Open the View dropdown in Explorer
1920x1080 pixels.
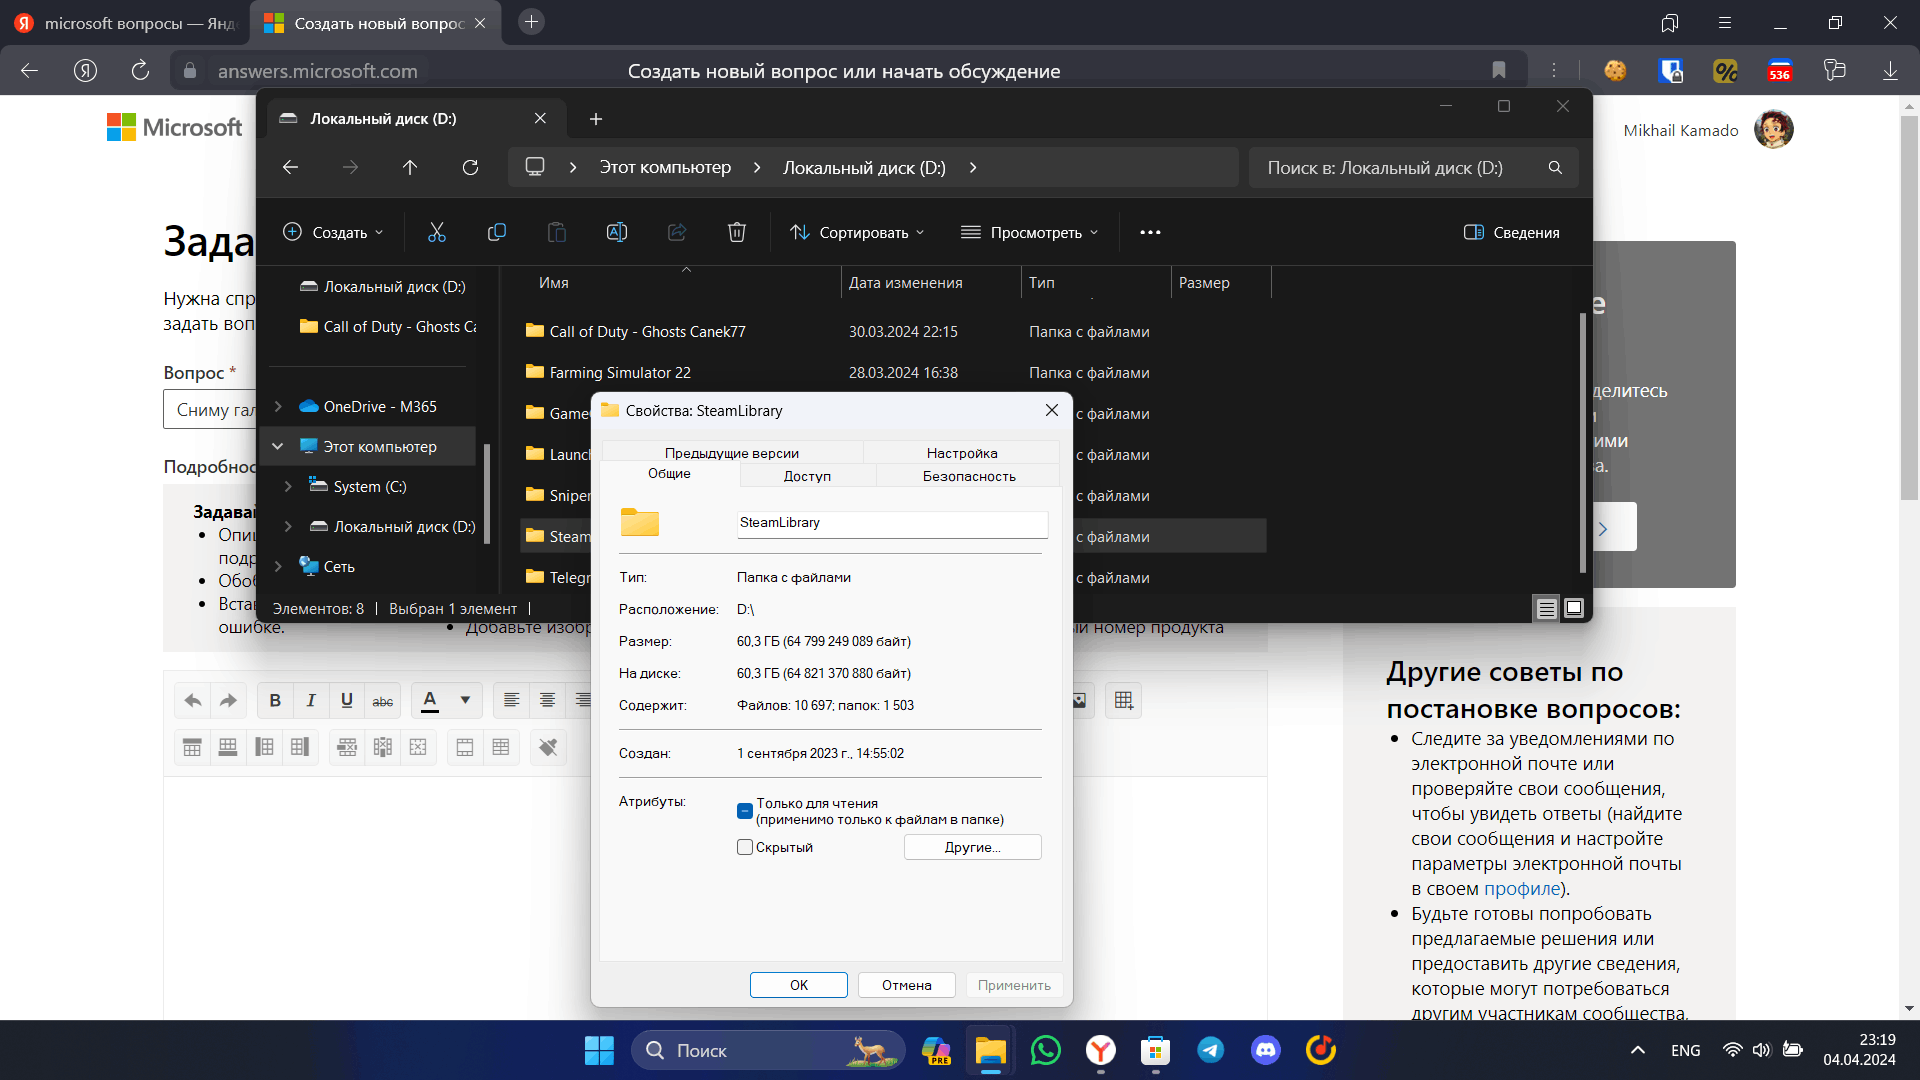tap(1030, 232)
